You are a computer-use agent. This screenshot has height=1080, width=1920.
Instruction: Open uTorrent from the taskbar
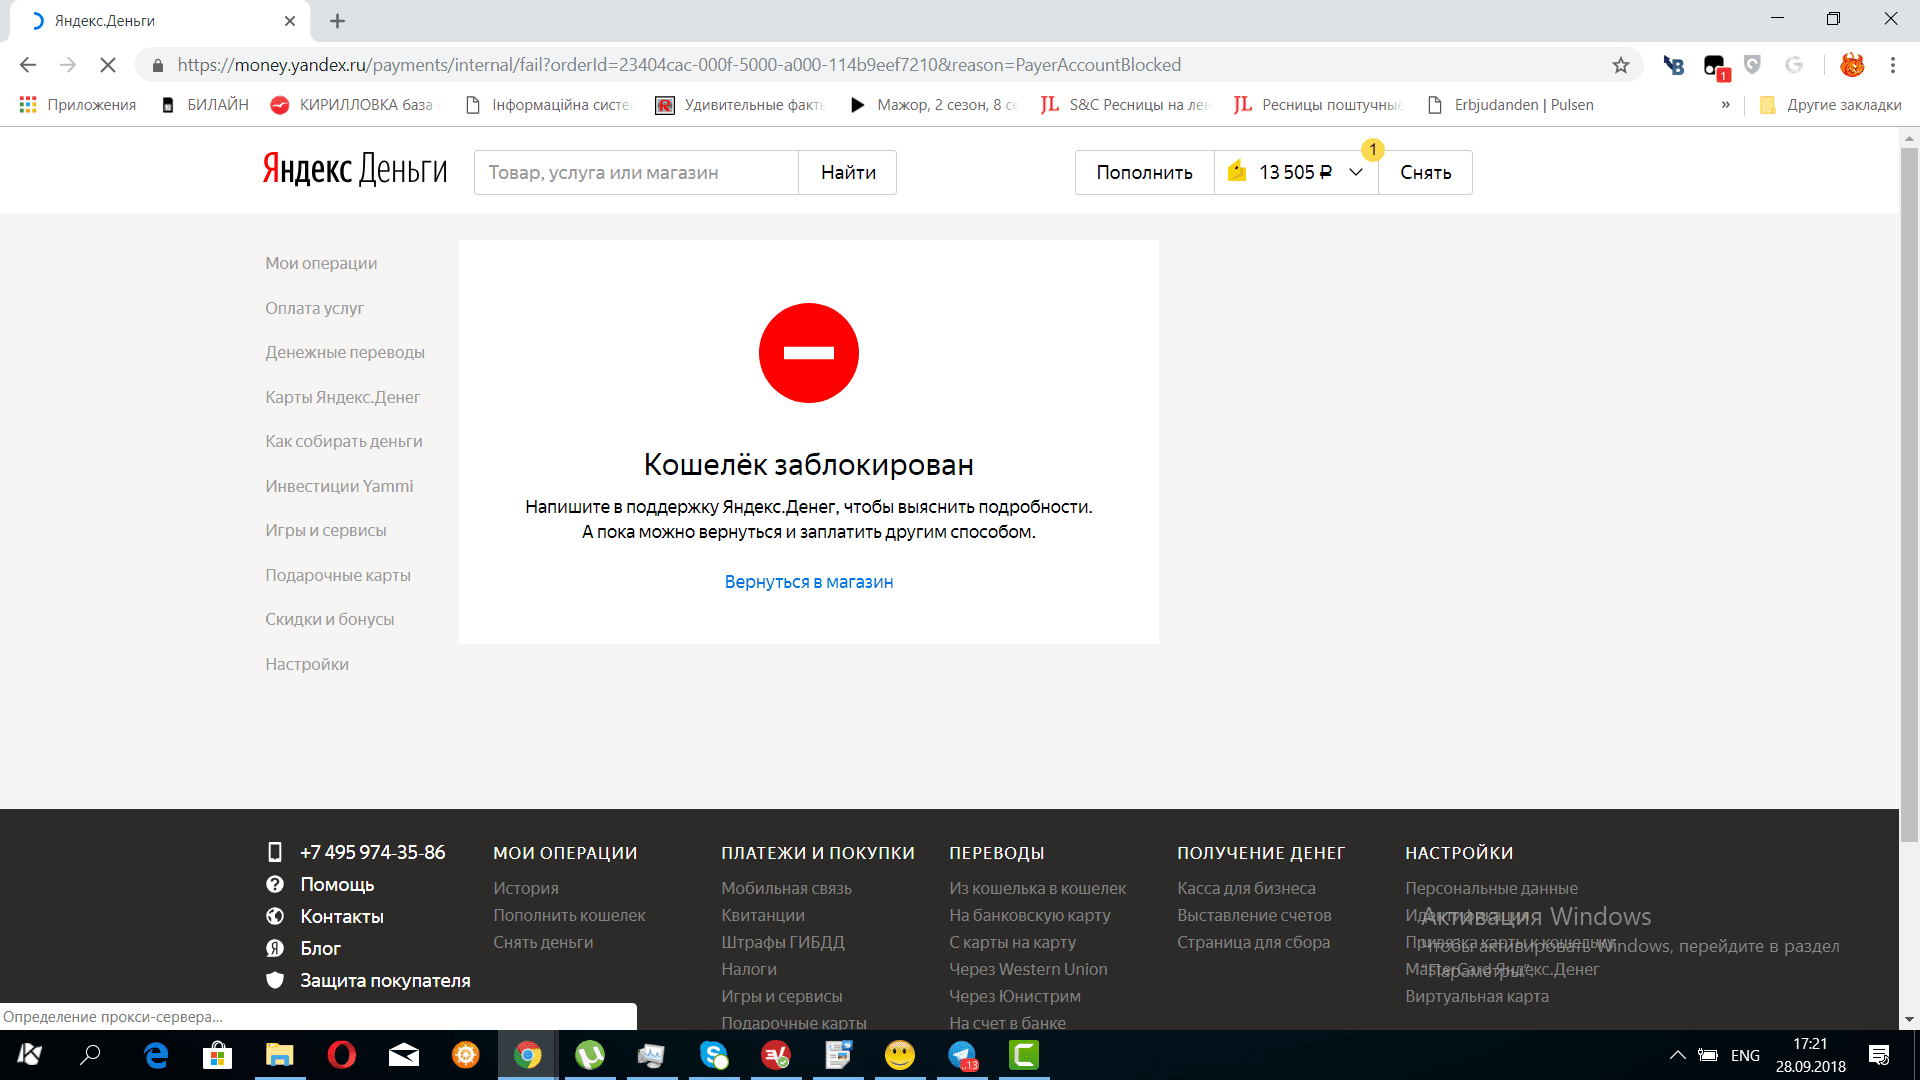point(590,1055)
